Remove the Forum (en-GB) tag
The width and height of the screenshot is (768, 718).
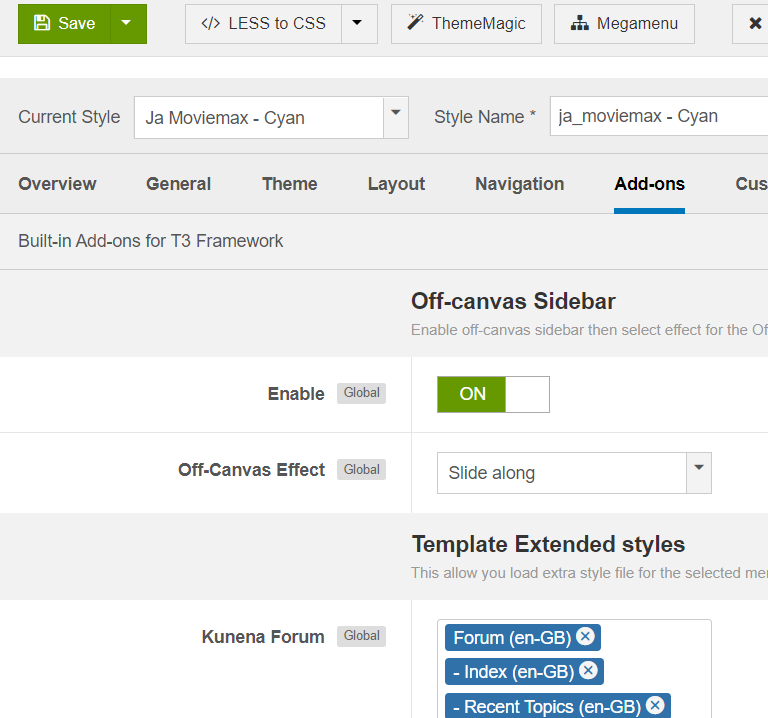[585, 637]
